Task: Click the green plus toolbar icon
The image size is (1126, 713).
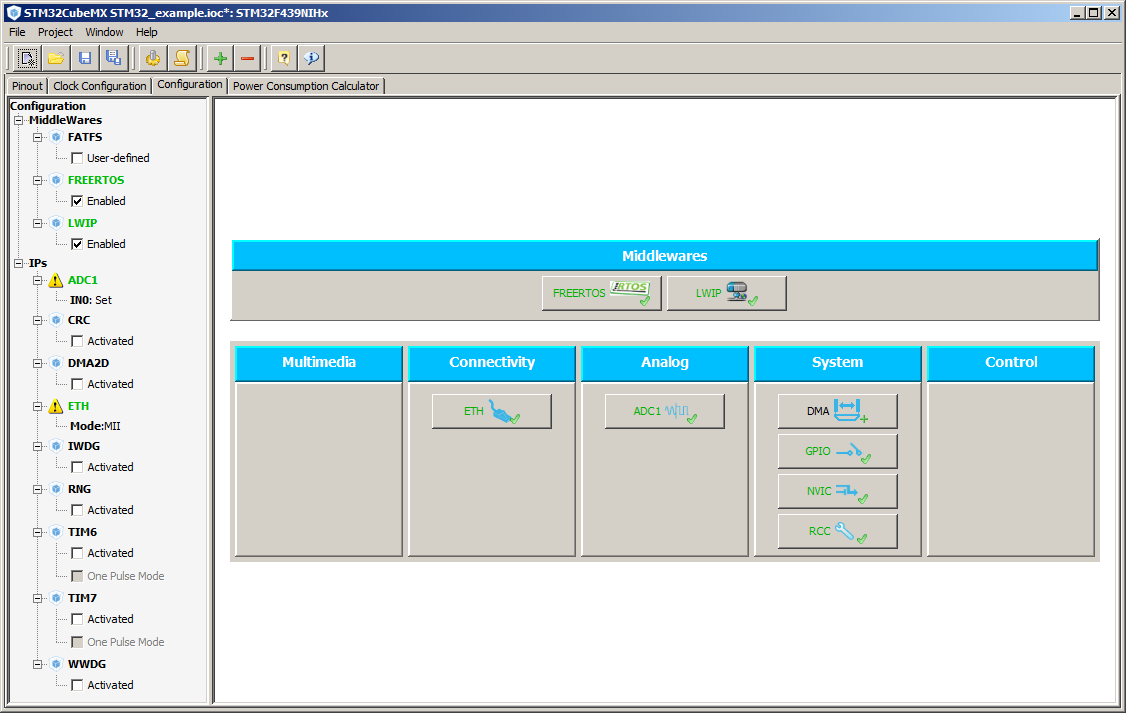Action: (x=220, y=58)
